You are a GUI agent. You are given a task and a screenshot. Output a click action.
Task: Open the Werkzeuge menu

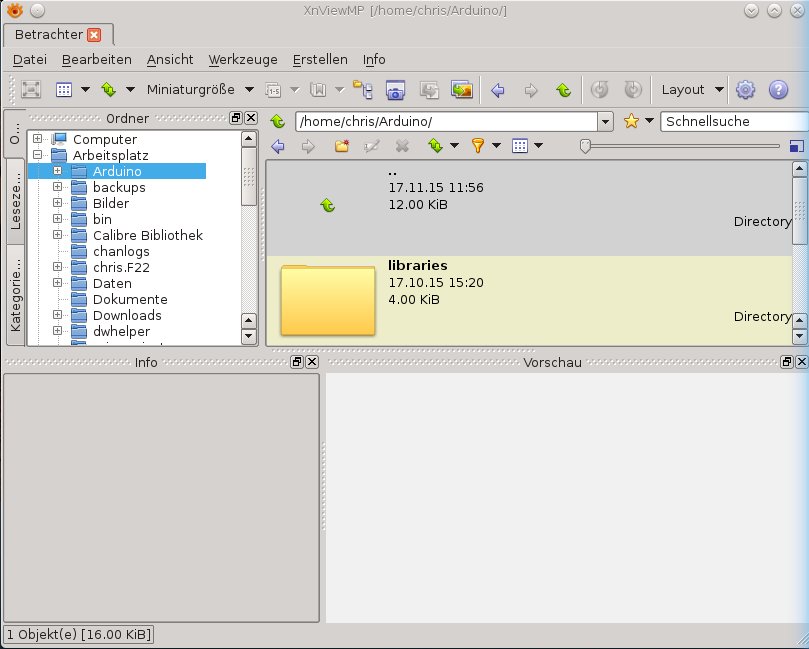[x=243, y=59]
